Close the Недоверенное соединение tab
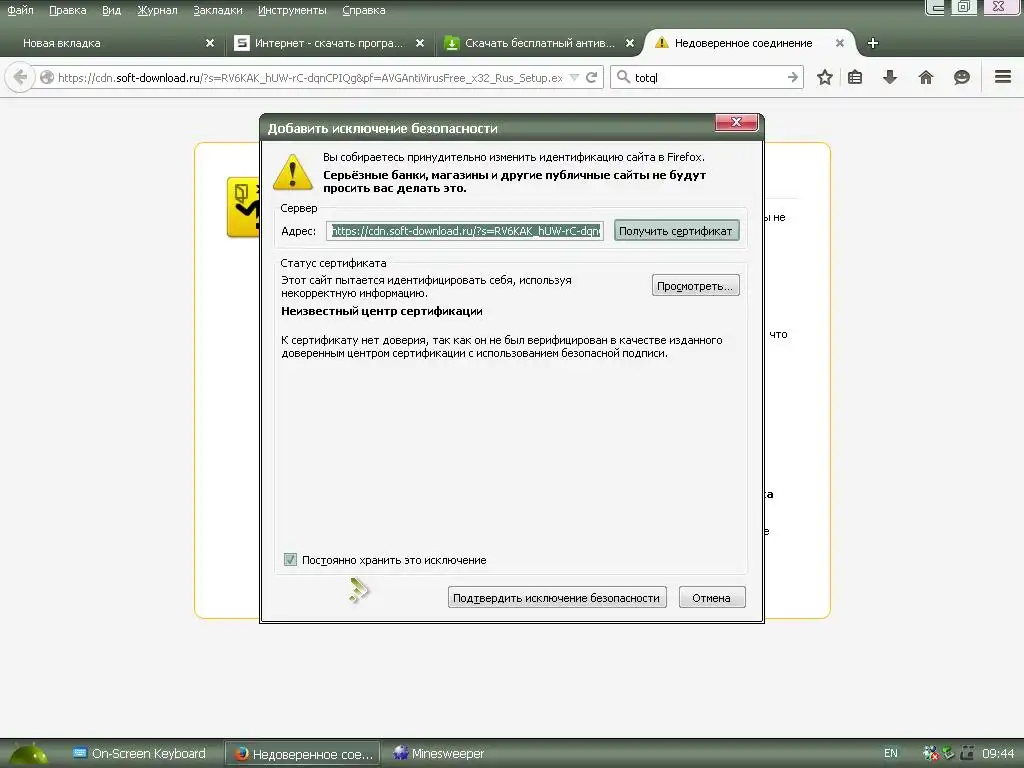1024x768 pixels. 840,43
